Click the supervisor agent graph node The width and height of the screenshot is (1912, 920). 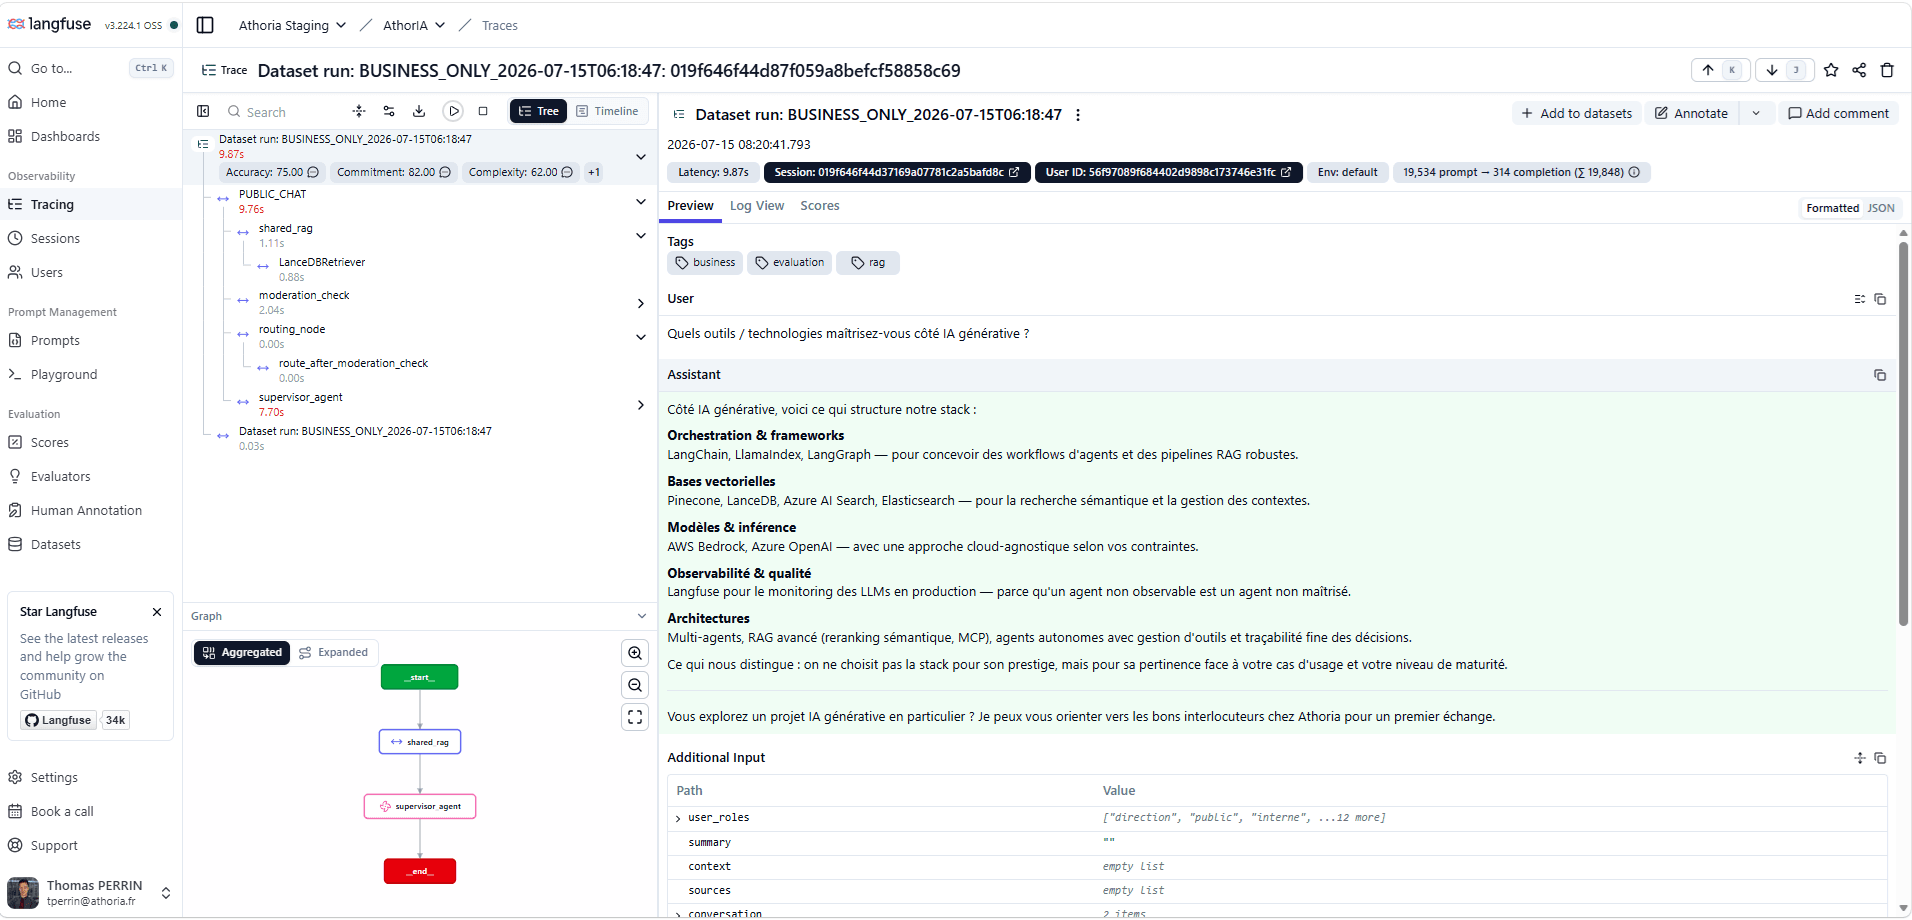point(420,806)
